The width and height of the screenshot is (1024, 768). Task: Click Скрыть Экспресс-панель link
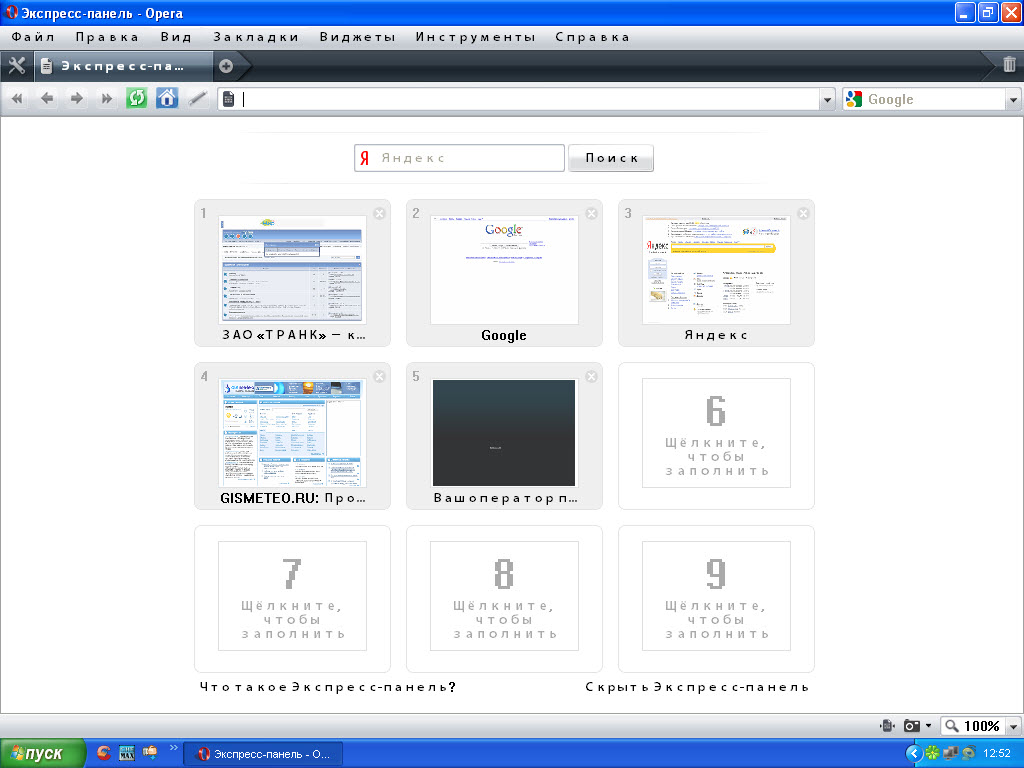coord(697,687)
